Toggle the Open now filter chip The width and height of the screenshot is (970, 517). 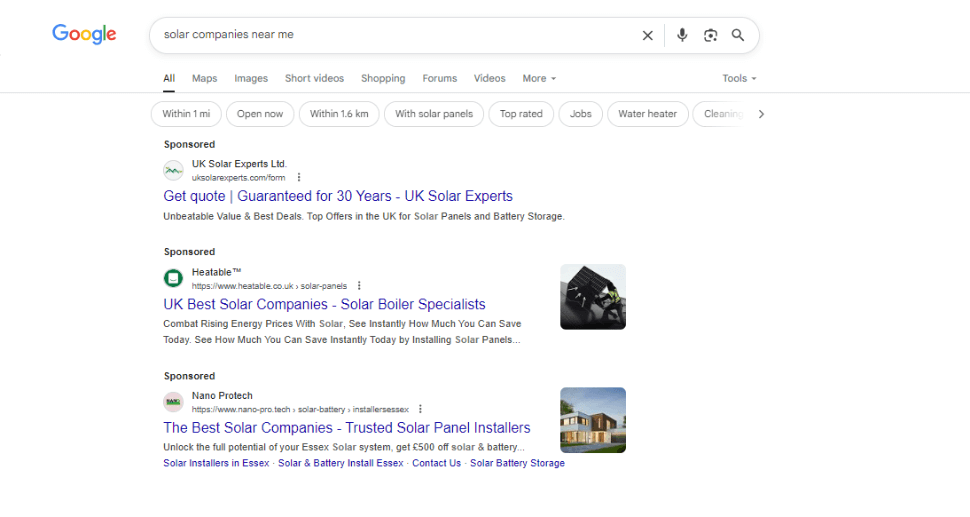pyautogui.click(x=260, y=114)
